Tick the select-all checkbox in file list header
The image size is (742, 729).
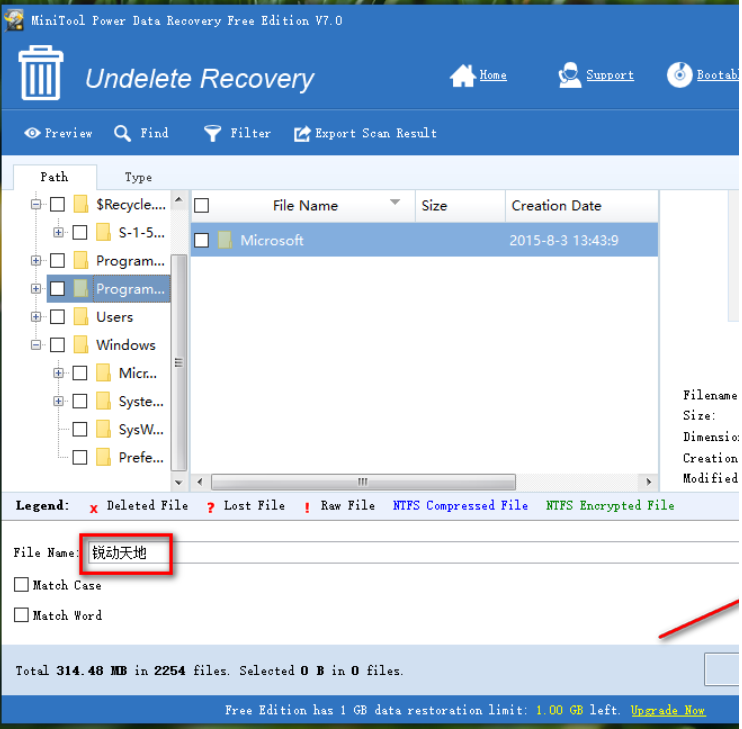pos(202,205)
